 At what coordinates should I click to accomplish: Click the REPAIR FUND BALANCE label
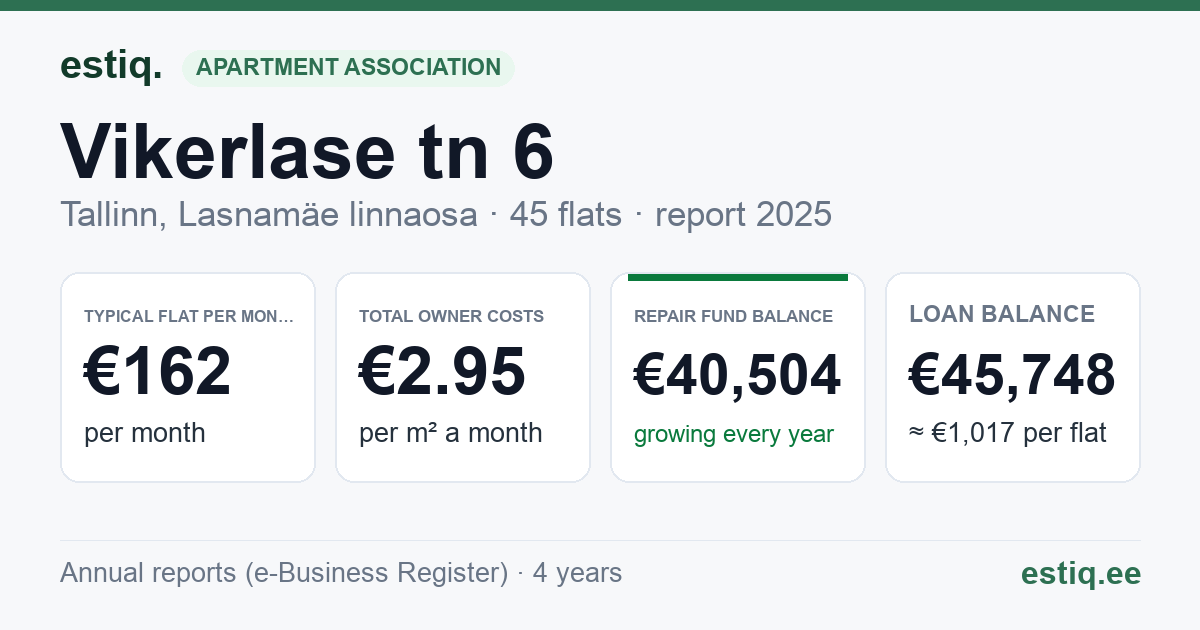pyautogui.click(x=733, y=316)
